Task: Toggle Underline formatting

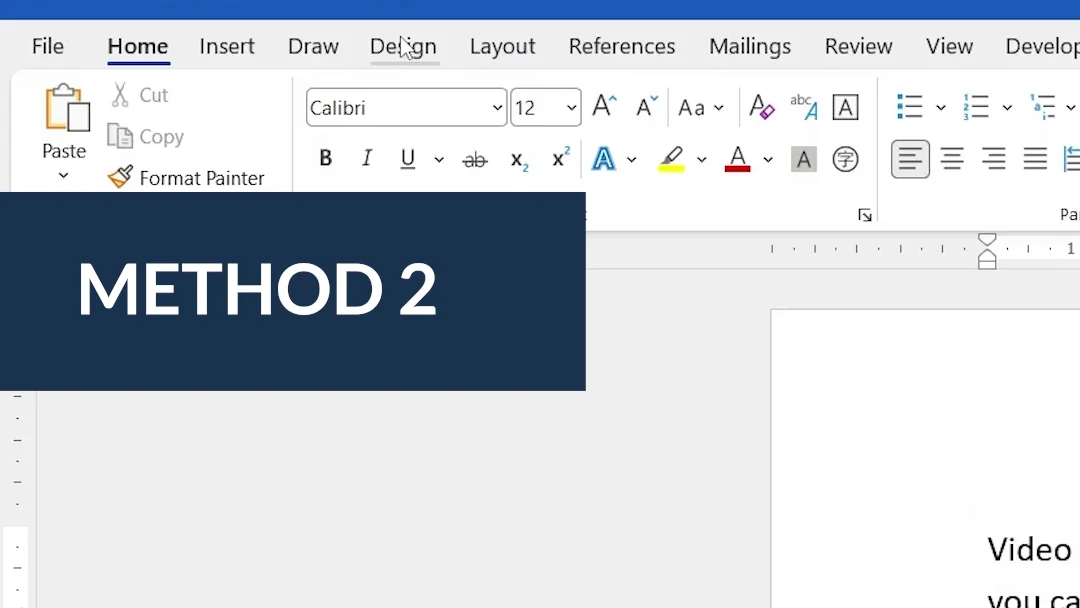Action: point(408,159)
